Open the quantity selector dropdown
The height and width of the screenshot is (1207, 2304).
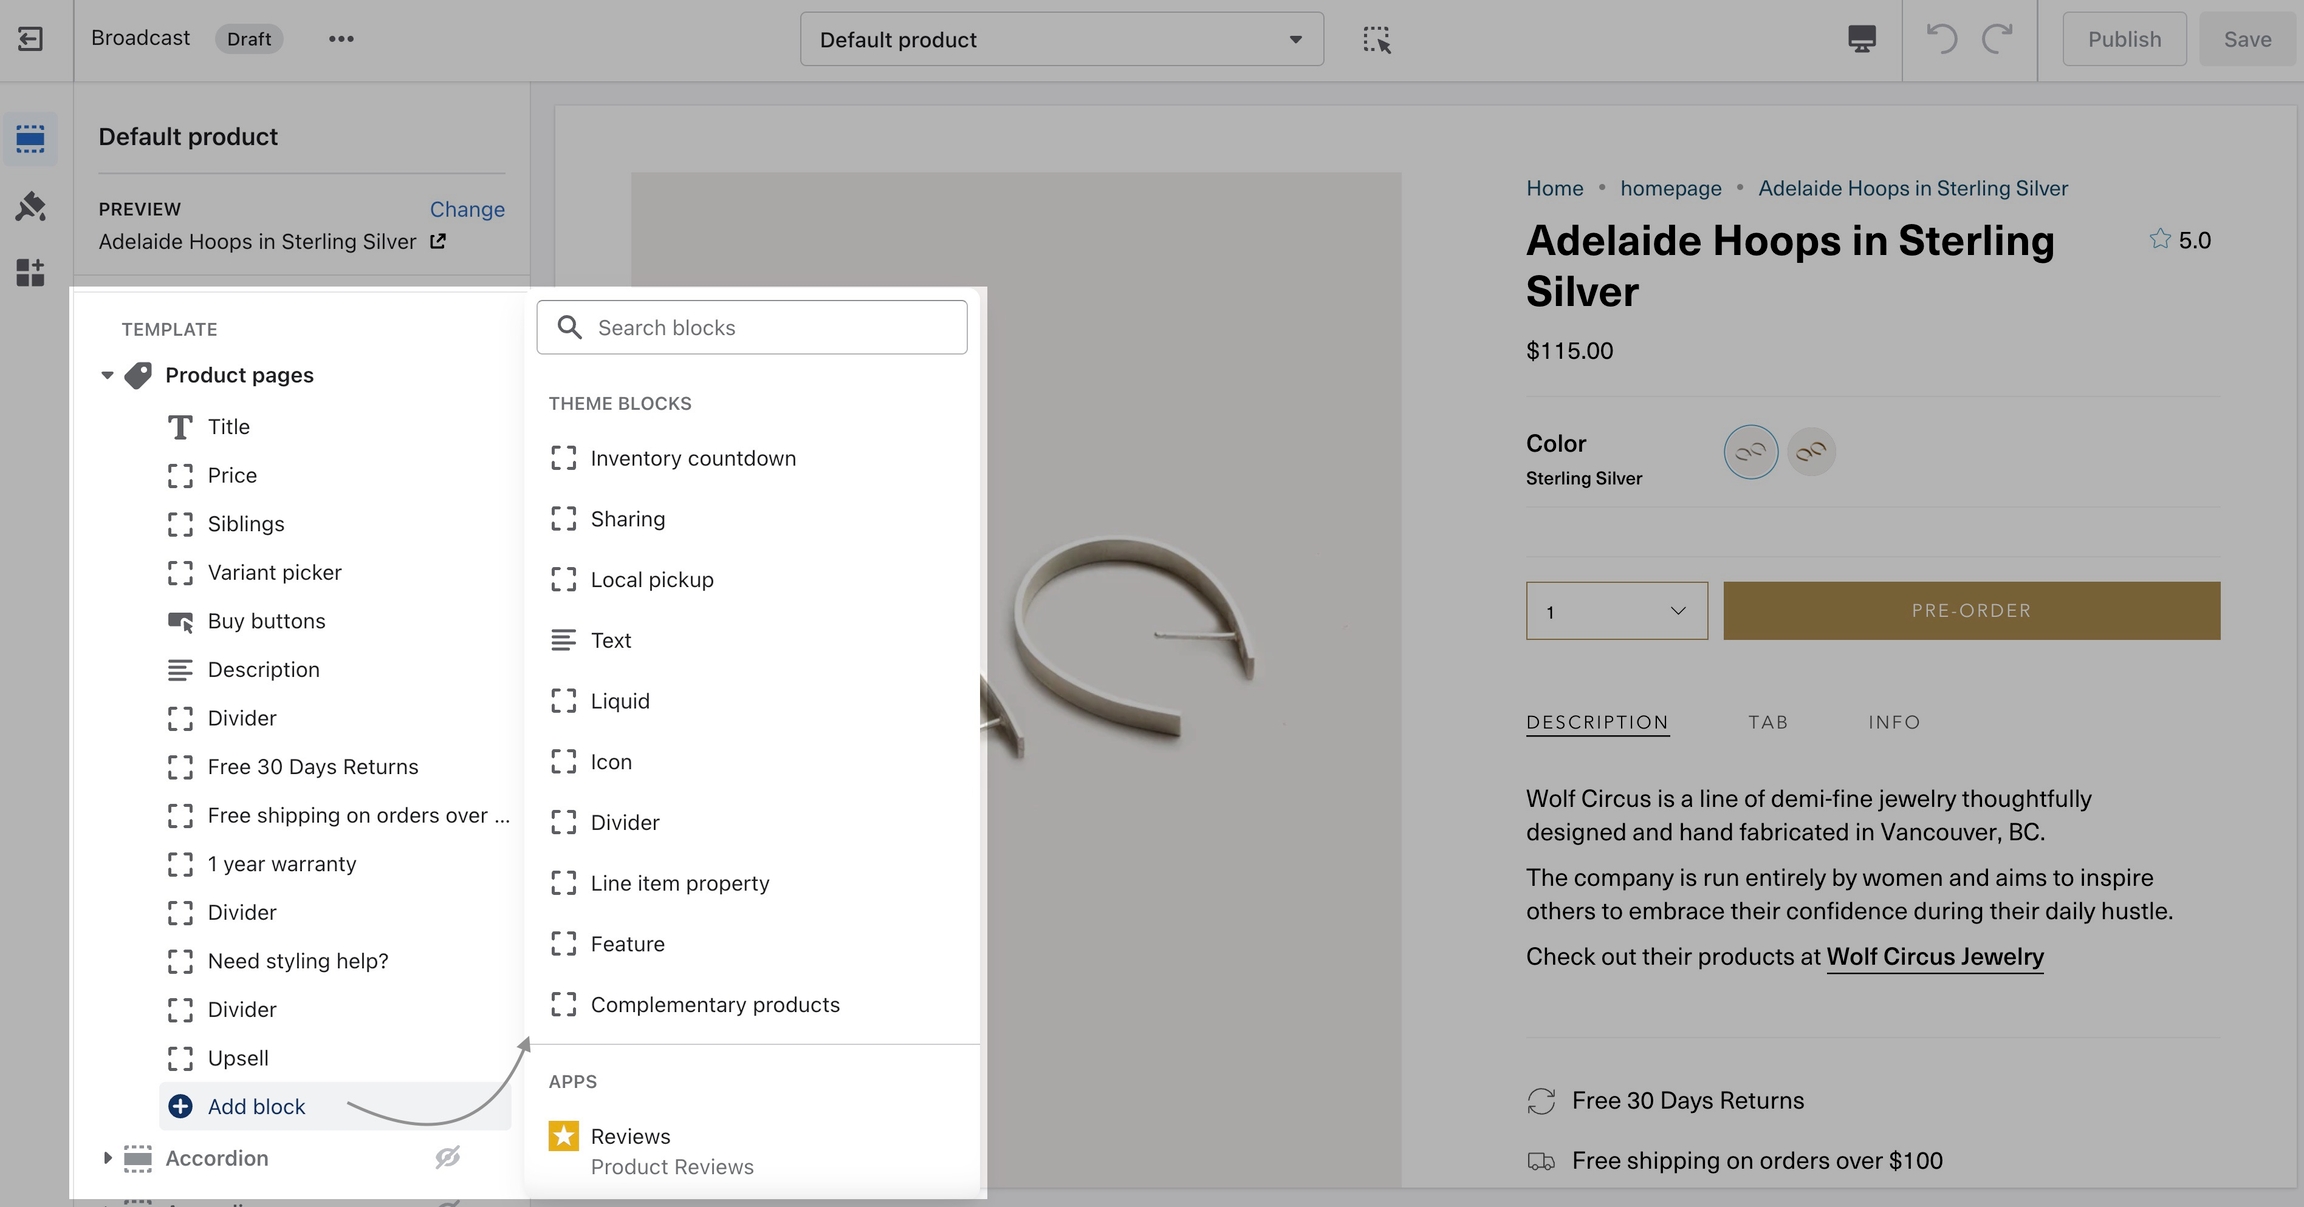click(1616, 611)
